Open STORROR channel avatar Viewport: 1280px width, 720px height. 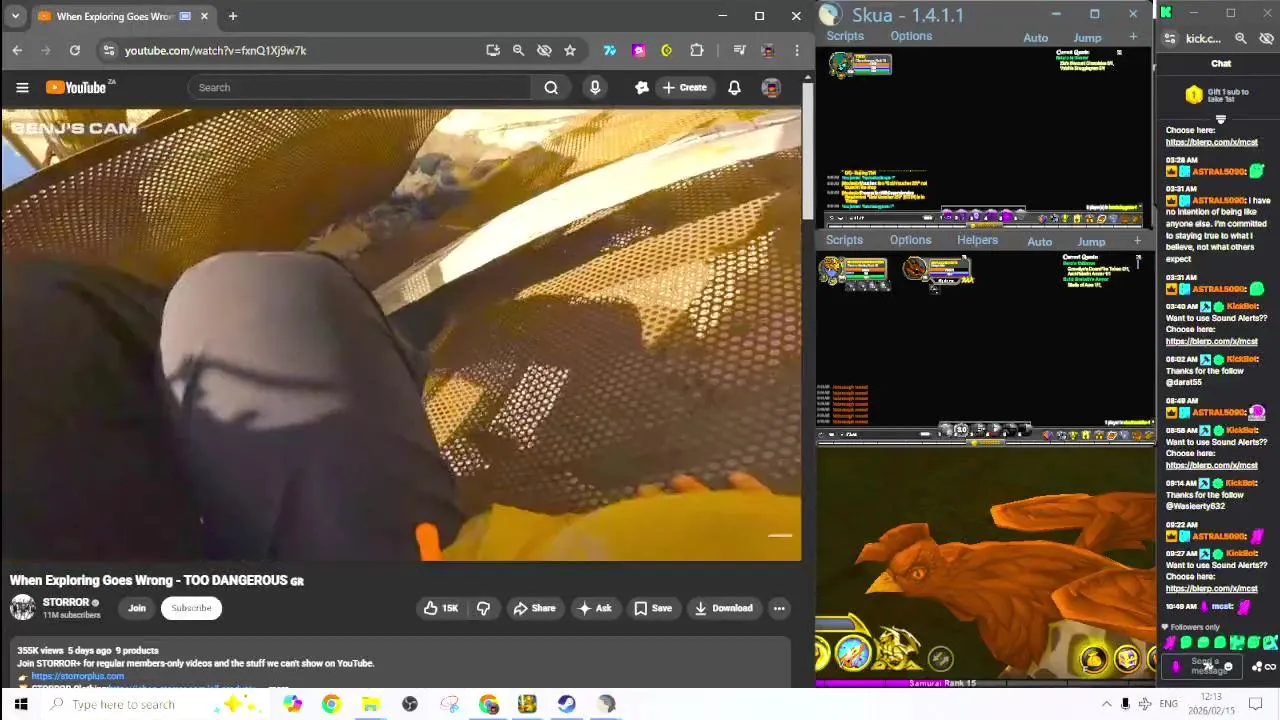coord(22,607)
